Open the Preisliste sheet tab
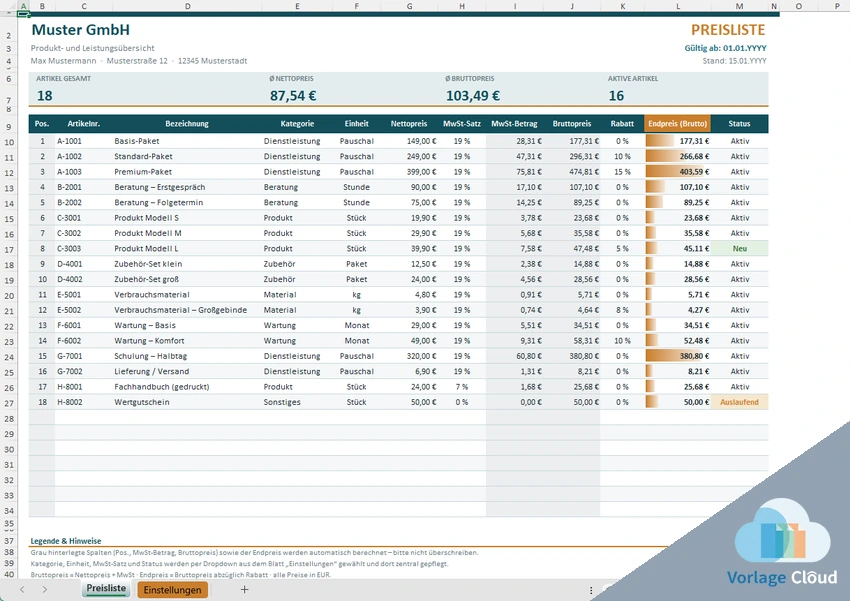The height and width of the screenshot is (601, 850). (106, 589)
